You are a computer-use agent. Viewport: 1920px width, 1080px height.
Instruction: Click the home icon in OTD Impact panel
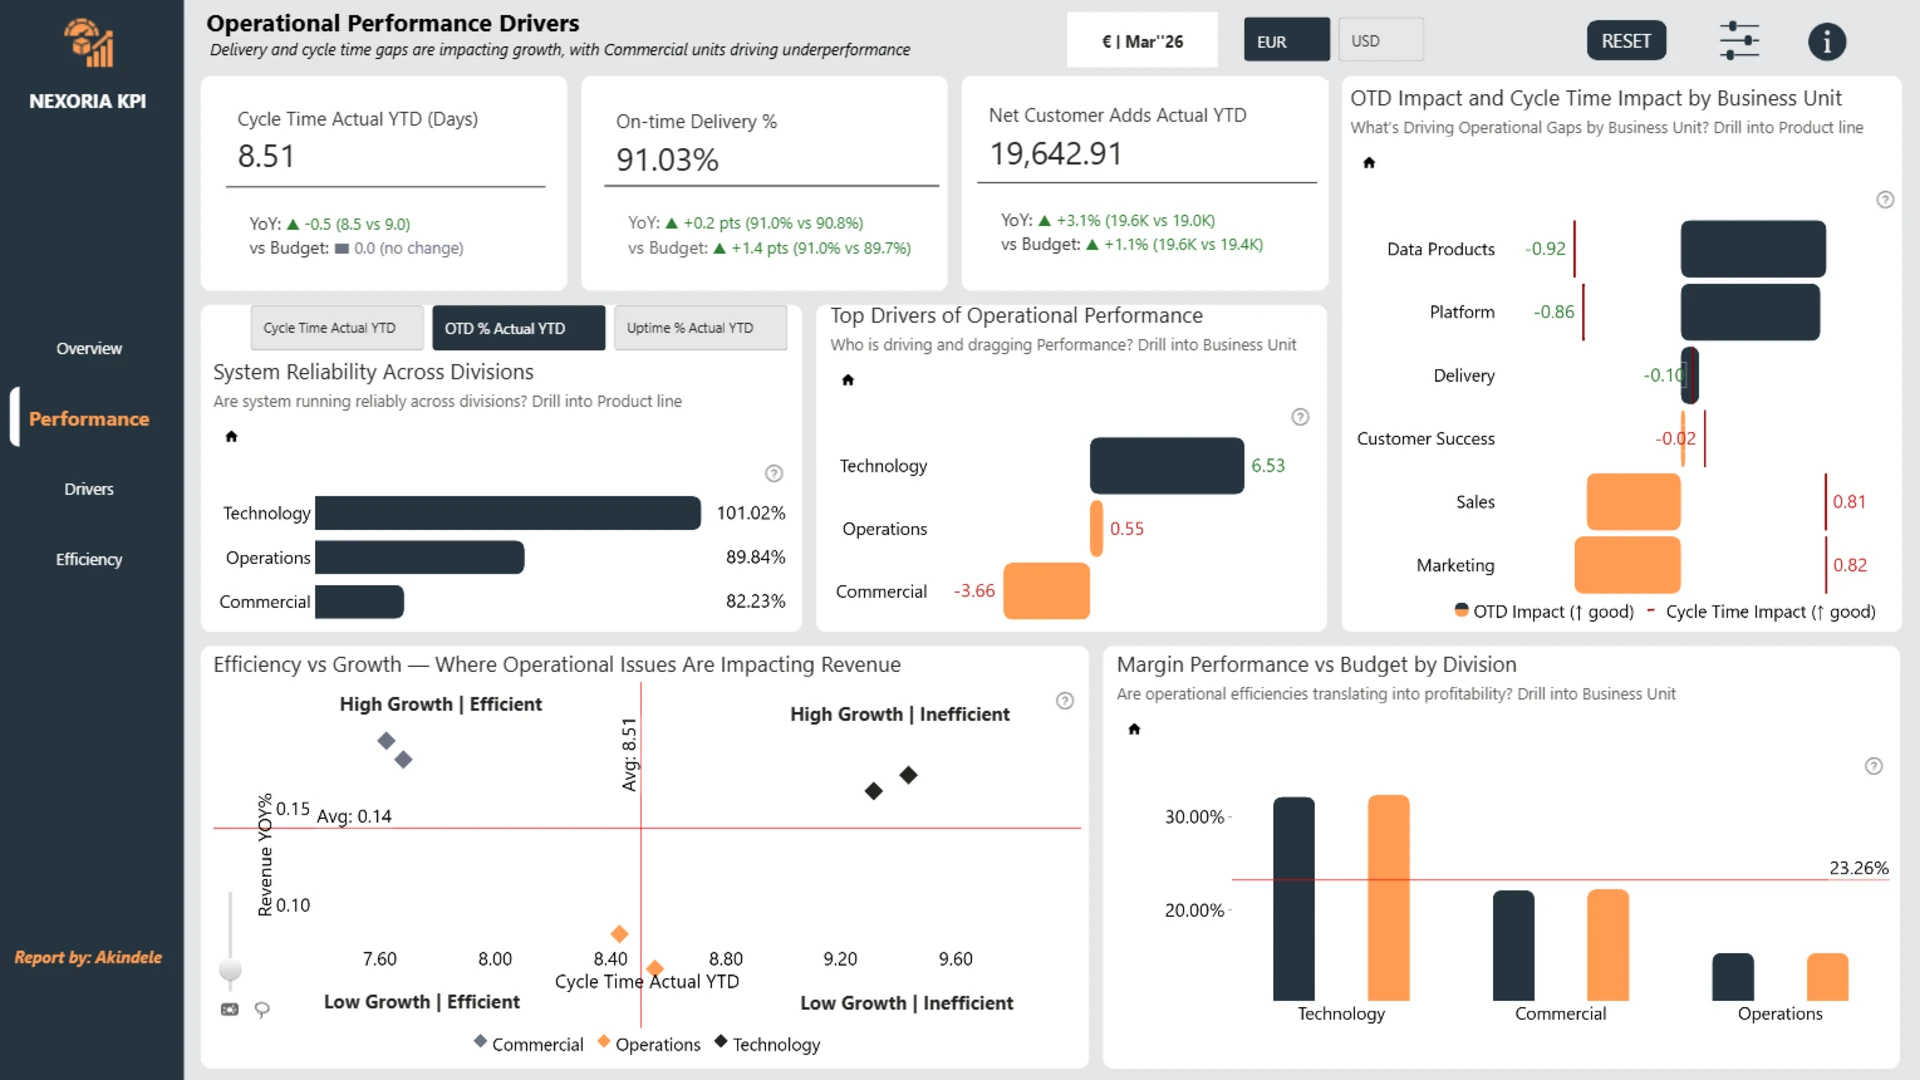(x=1369, y=163)
